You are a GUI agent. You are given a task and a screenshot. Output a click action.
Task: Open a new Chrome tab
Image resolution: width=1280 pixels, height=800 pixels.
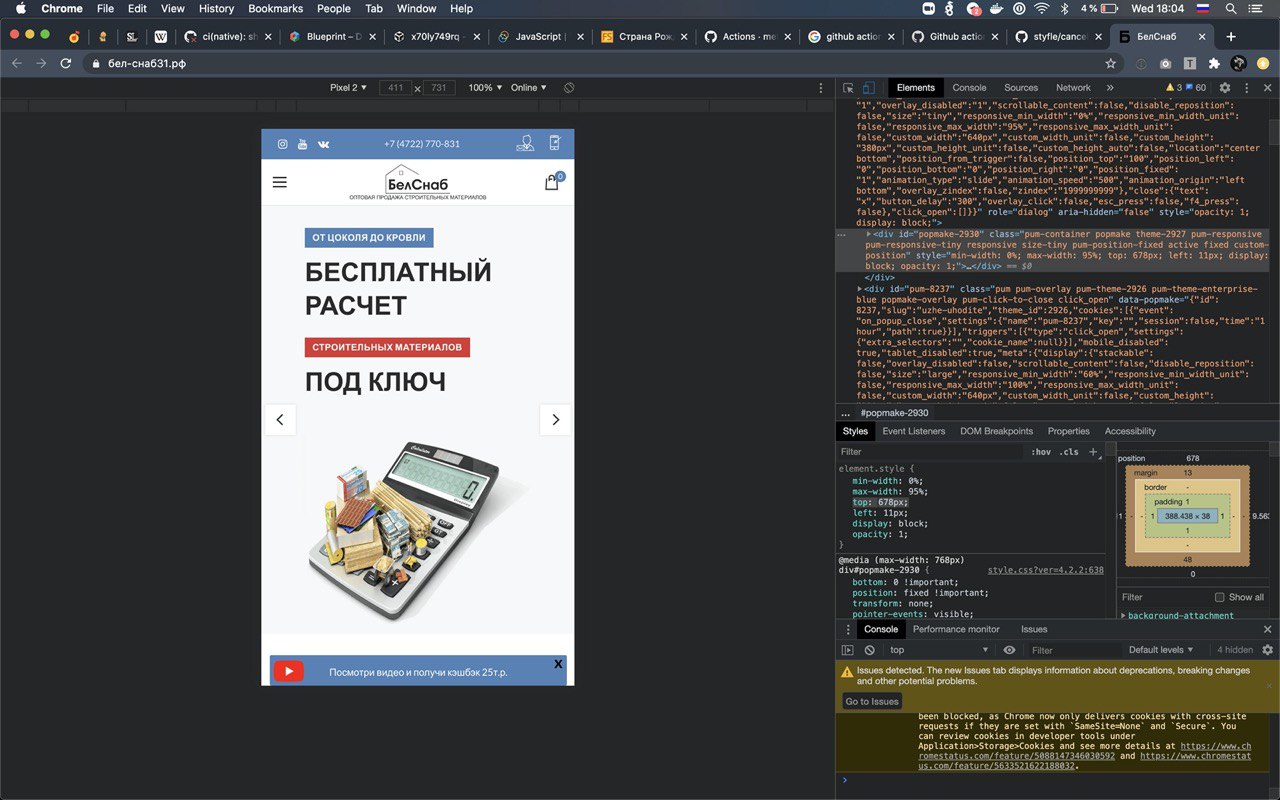point(1231,37)
